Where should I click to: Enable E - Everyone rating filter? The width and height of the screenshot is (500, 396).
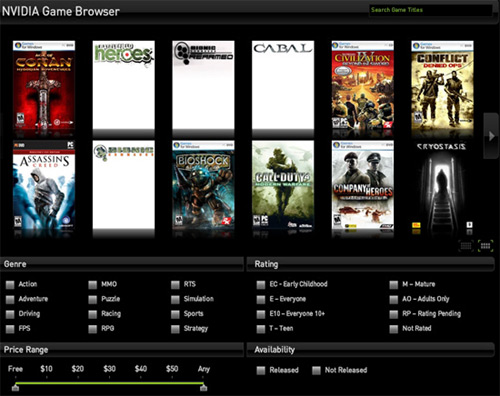(x=261, y=299)
